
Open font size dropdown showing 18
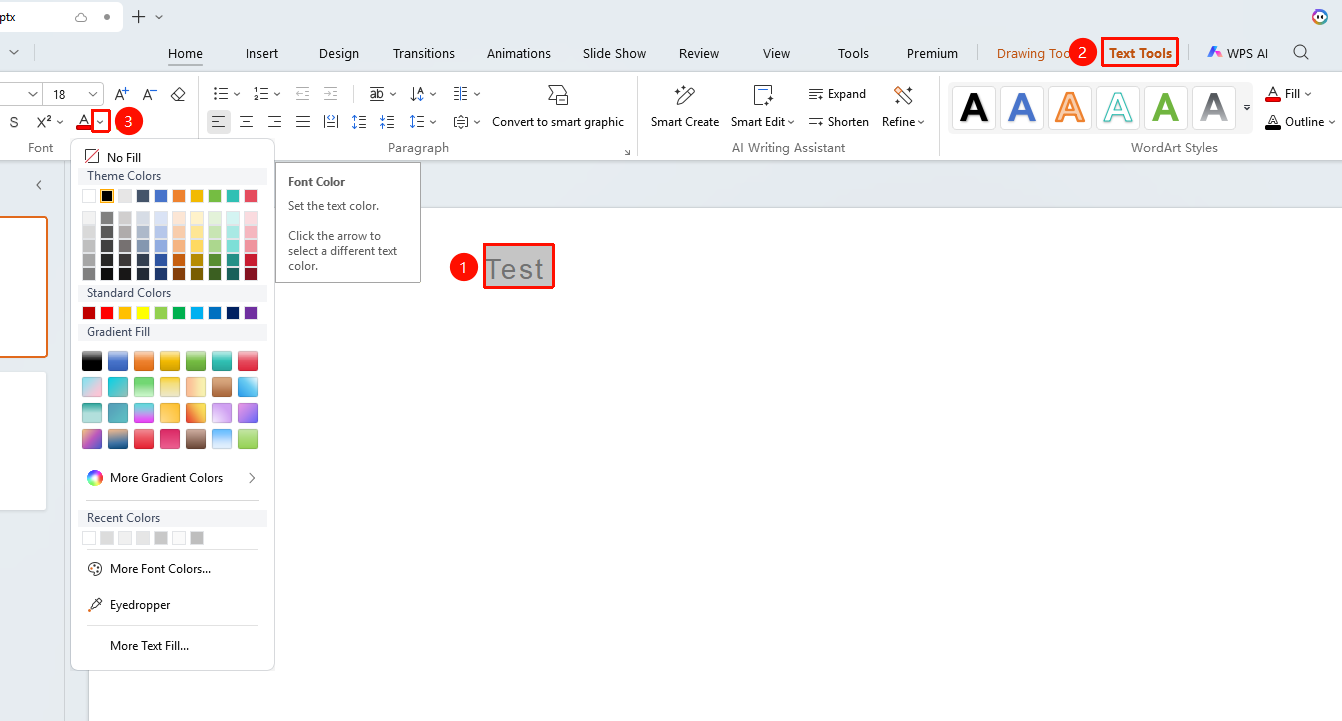click(x=94, y=94)
